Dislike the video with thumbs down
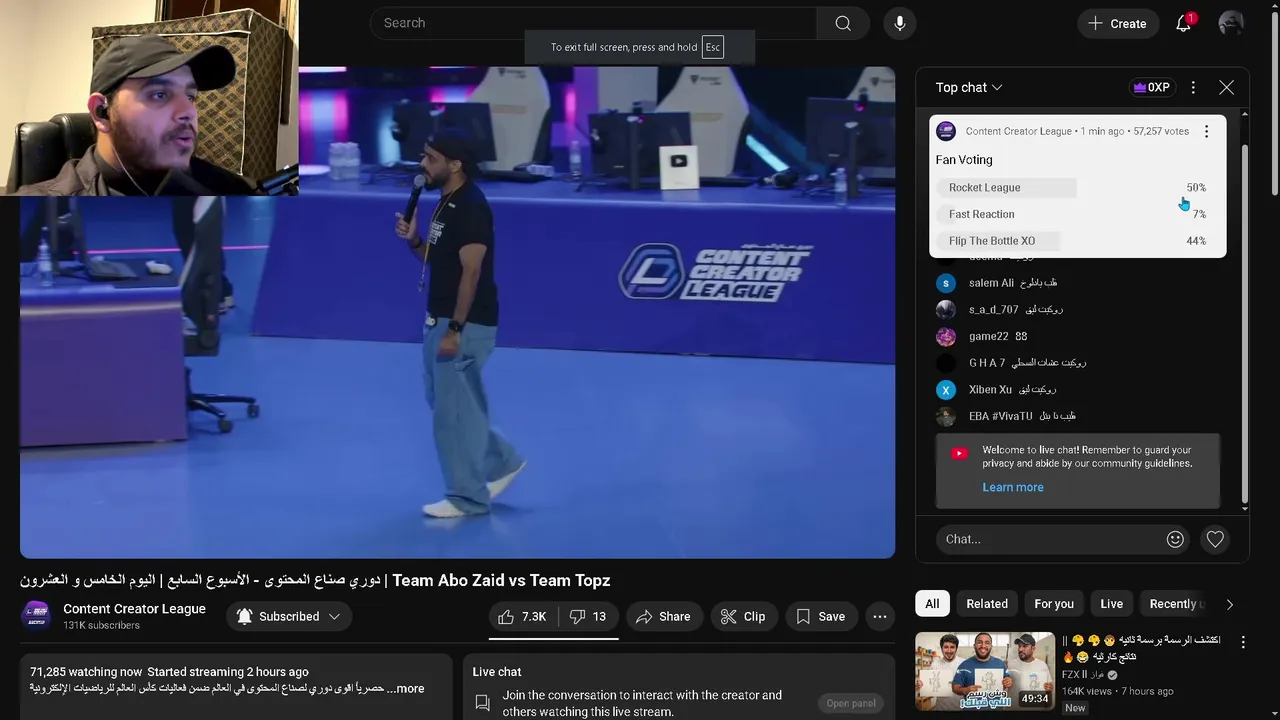The image size is (1280, 720). pos(588,617)
